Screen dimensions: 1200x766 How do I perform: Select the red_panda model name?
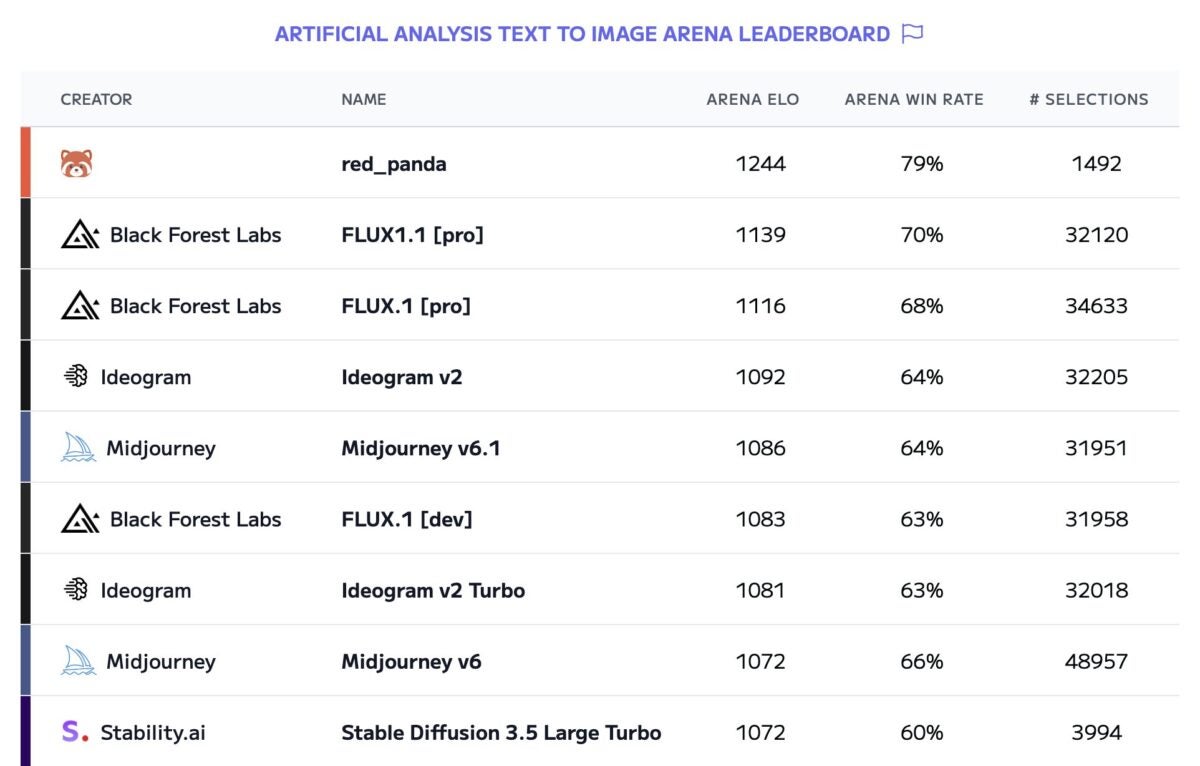394,164
